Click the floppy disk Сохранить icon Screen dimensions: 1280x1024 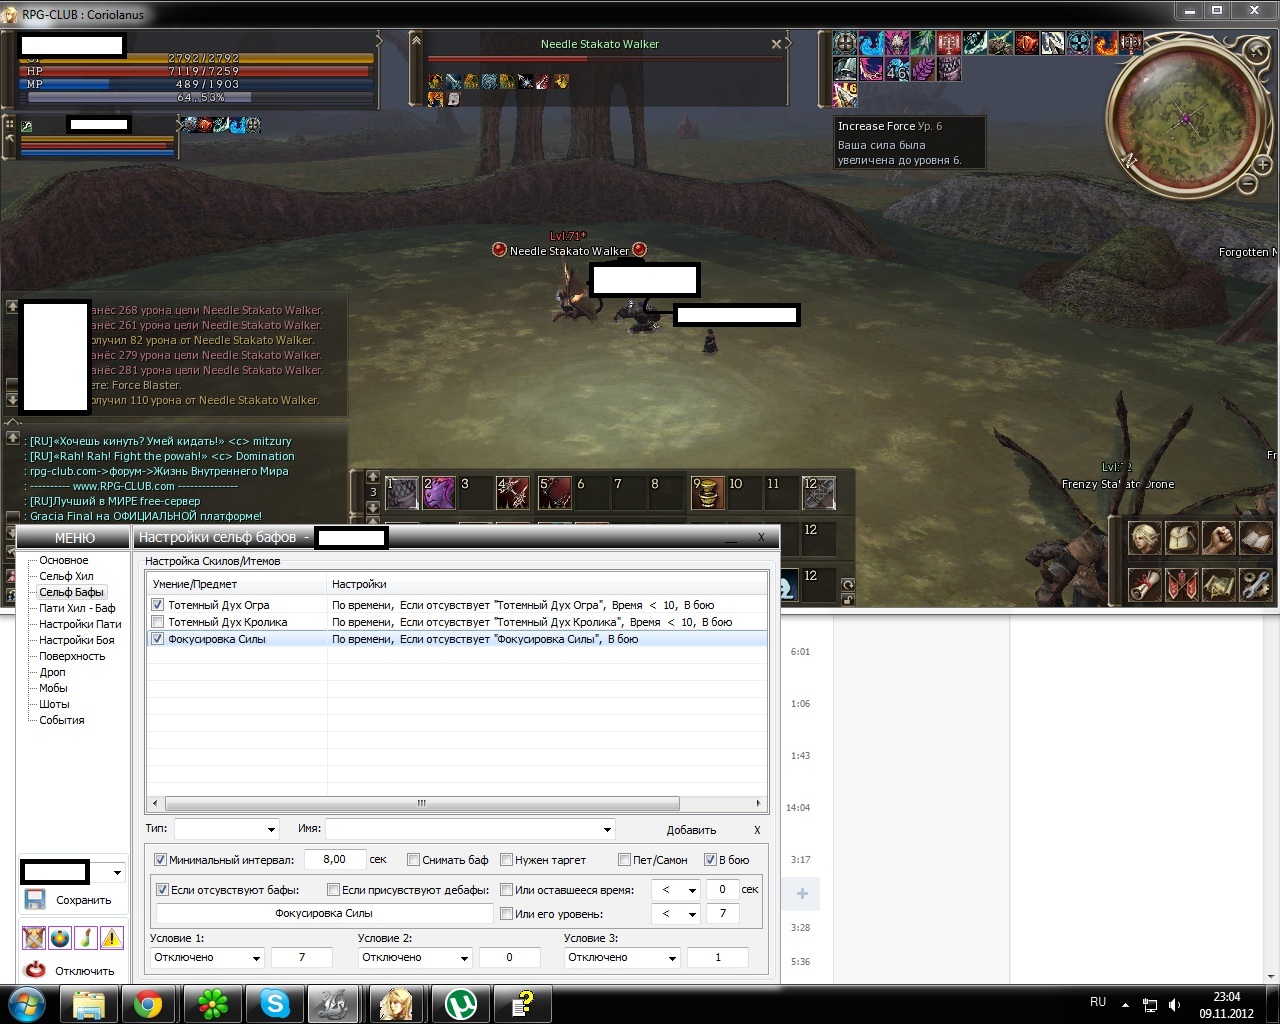(35, 899)
